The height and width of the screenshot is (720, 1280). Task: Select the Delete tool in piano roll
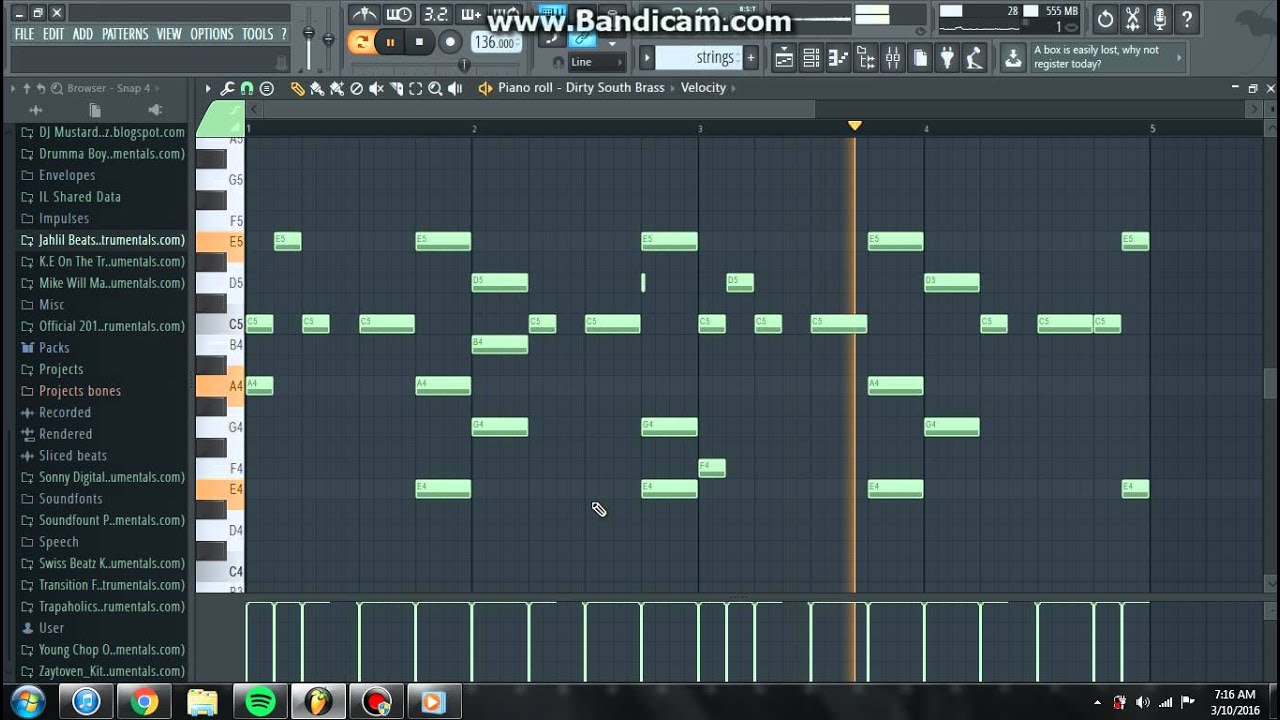(x=357, y=88)
